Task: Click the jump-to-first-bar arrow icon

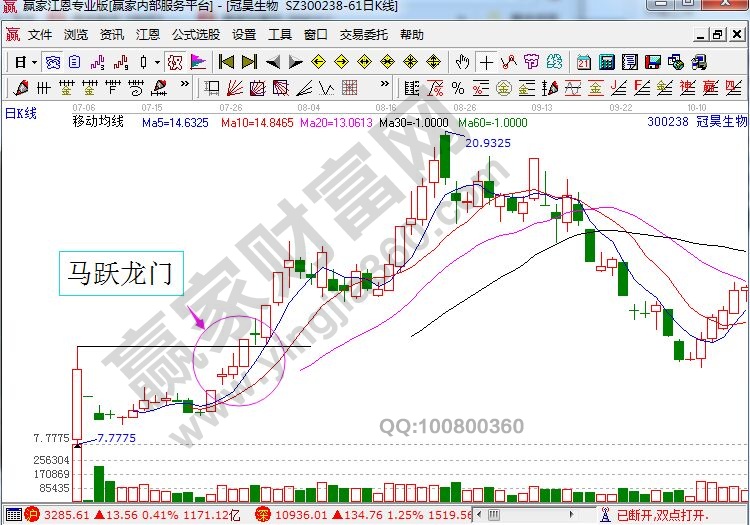Action: [227, 62]
